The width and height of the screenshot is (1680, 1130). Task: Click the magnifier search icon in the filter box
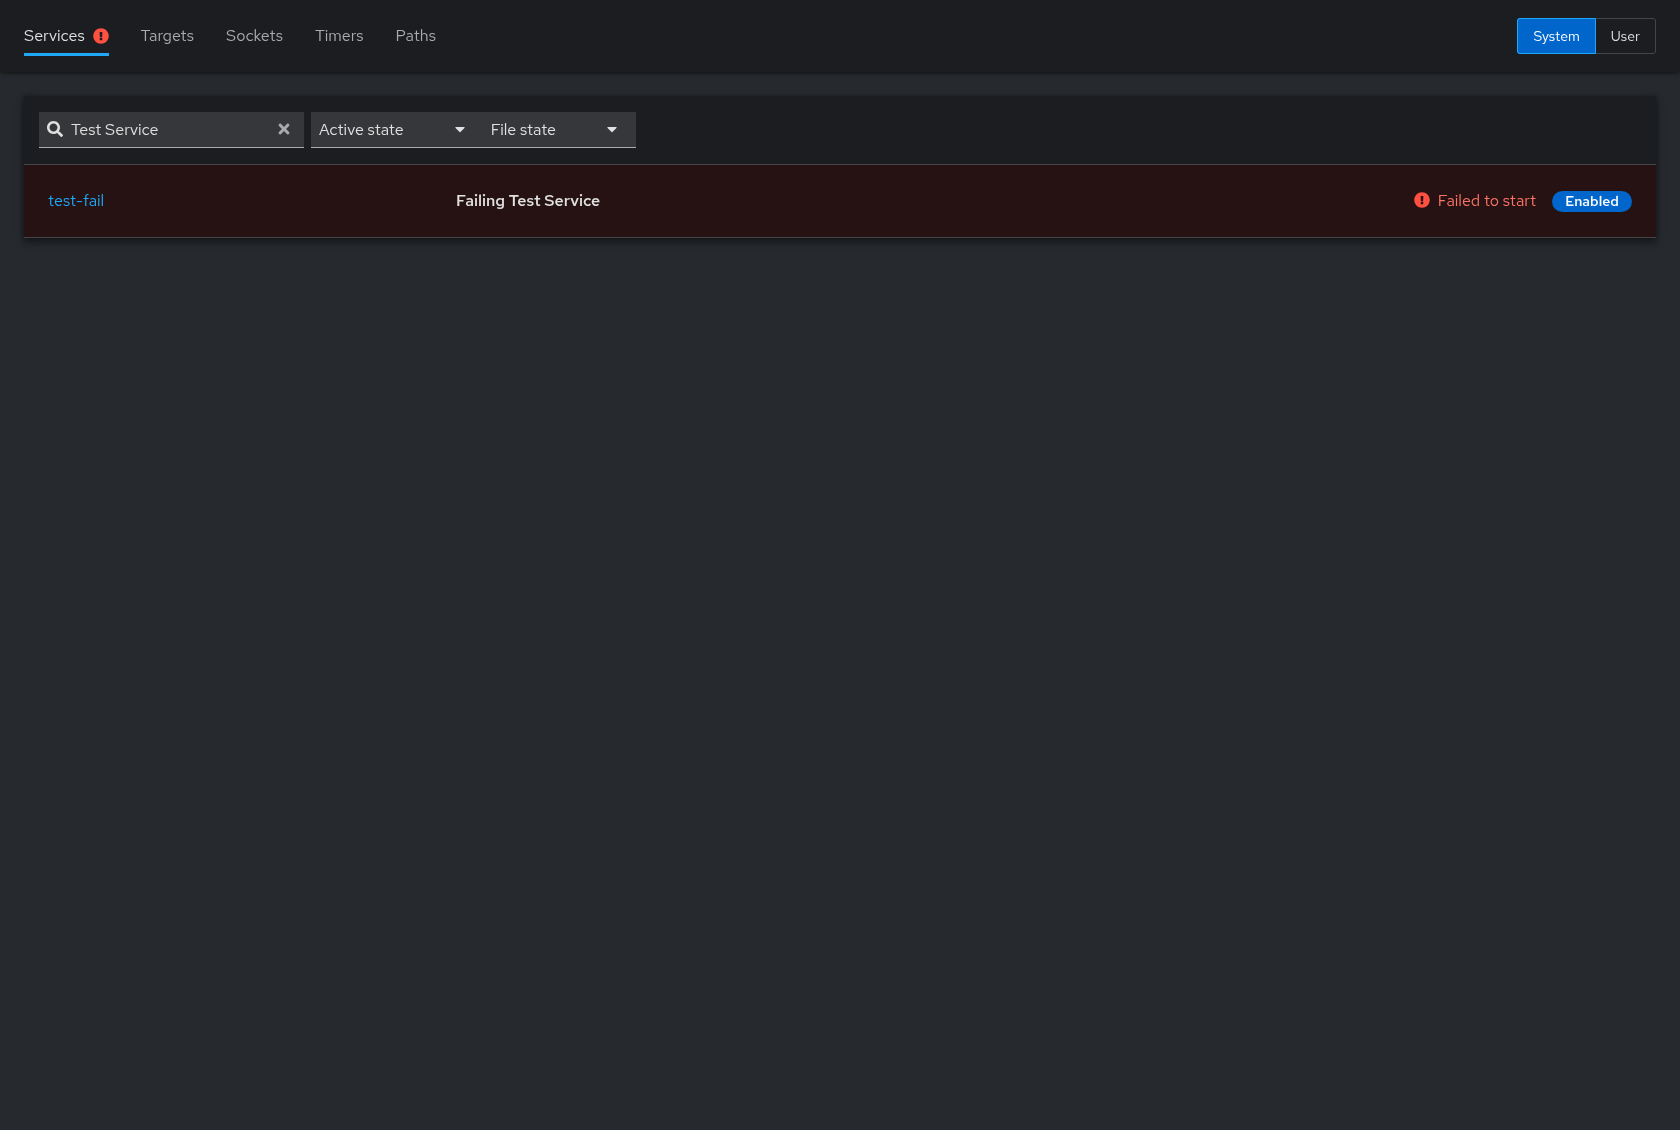55,129
